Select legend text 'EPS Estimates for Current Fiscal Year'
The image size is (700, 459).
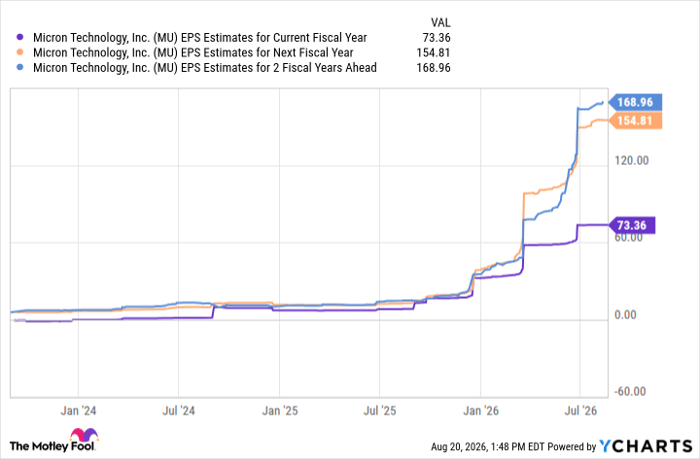[274, 38]
